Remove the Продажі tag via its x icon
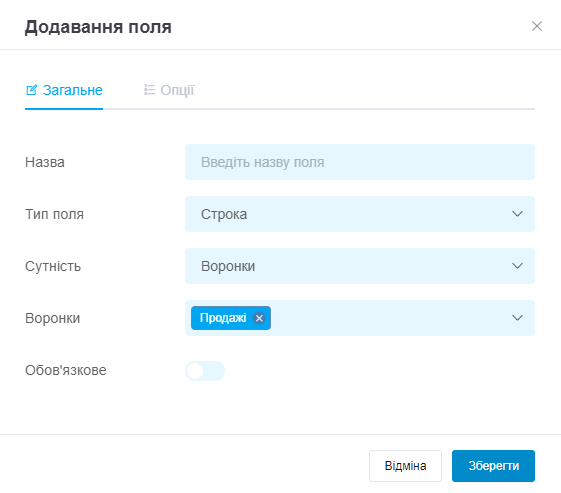561x493 pixels. (259, 318)
